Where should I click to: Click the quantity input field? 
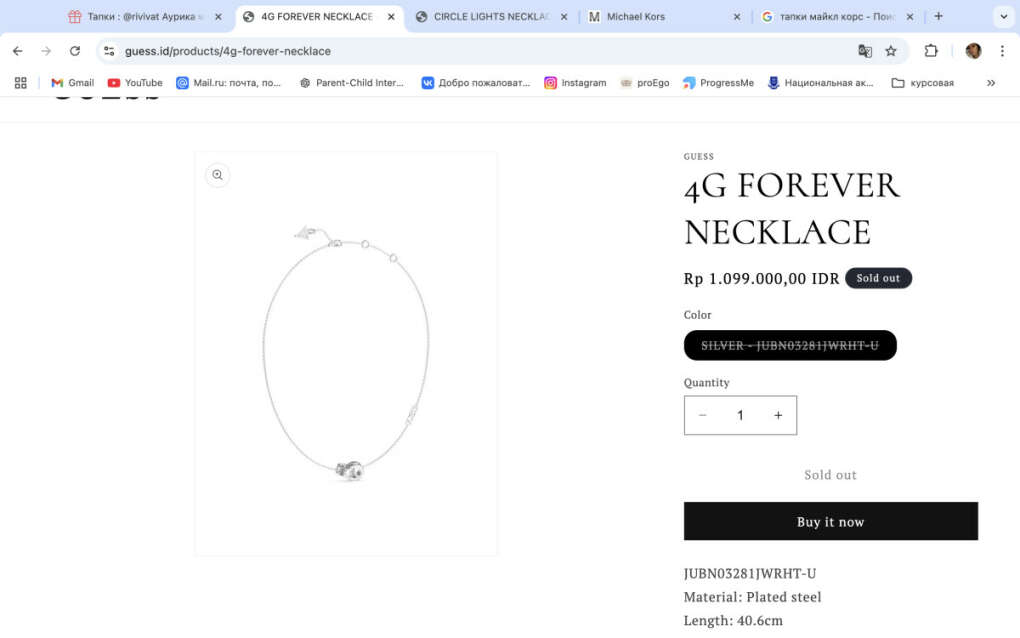pos(740,415)
